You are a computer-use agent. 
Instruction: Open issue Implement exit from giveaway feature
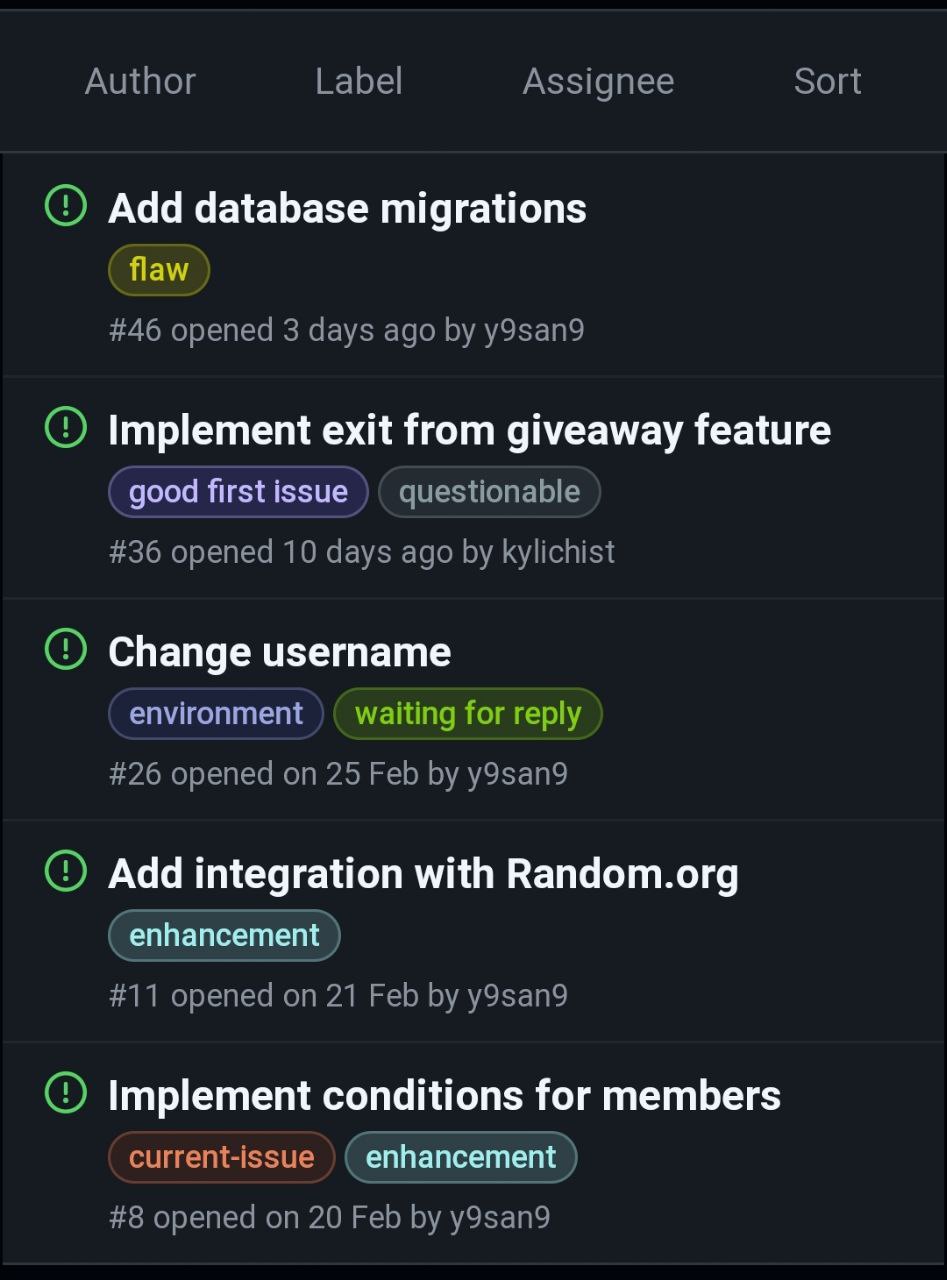[x=469, y=431]
